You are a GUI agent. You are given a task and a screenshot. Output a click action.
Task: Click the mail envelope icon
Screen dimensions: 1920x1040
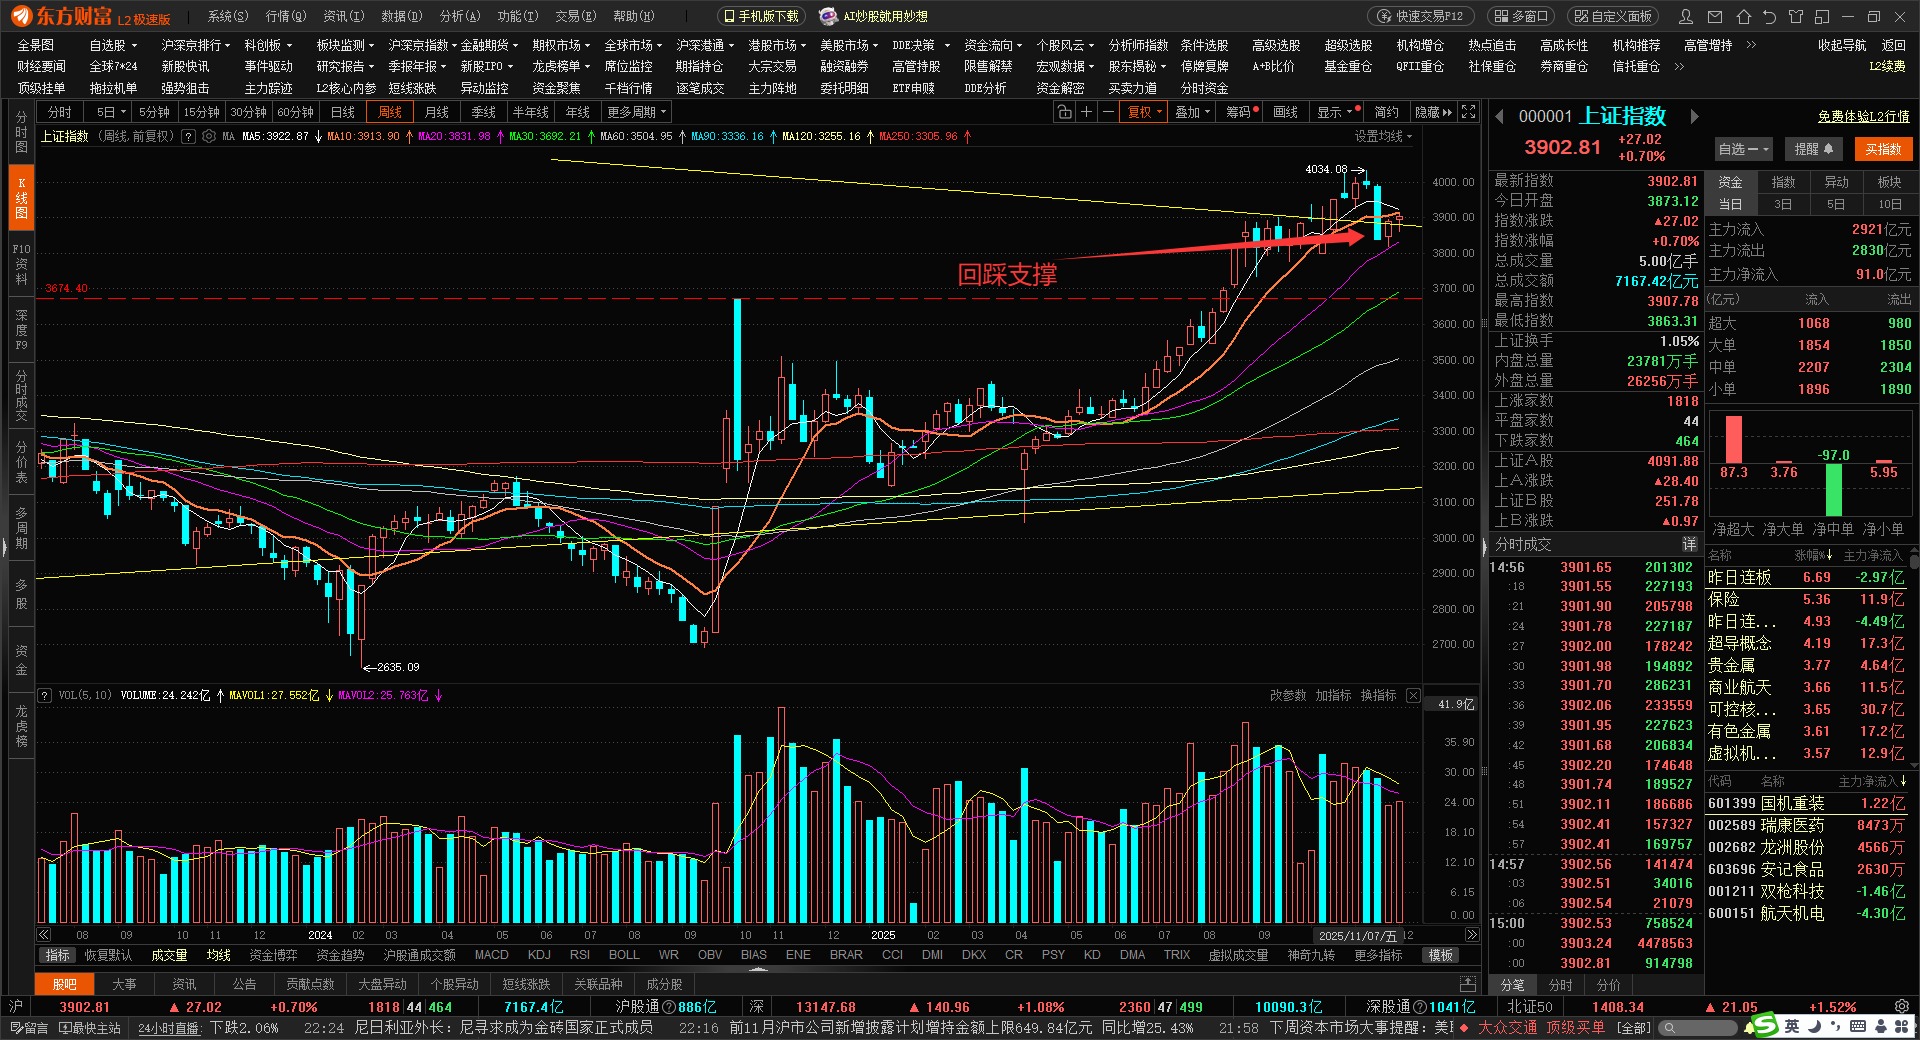coord(1715,16)
